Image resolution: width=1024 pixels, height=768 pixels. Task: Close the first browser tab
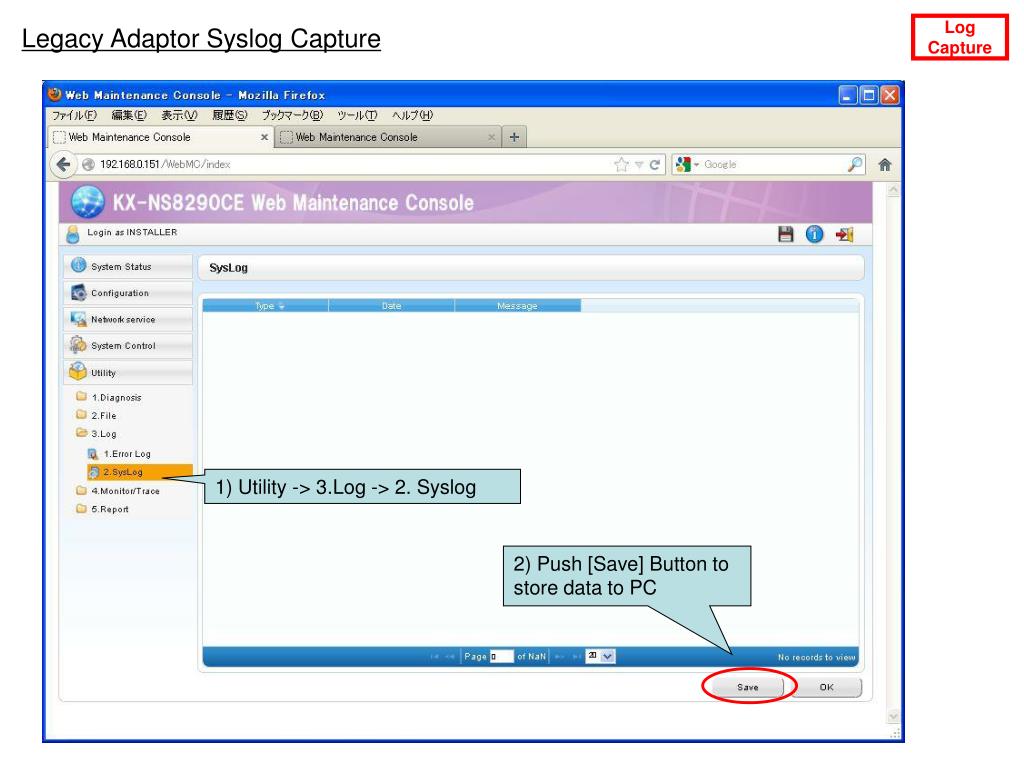pos(264,137)
